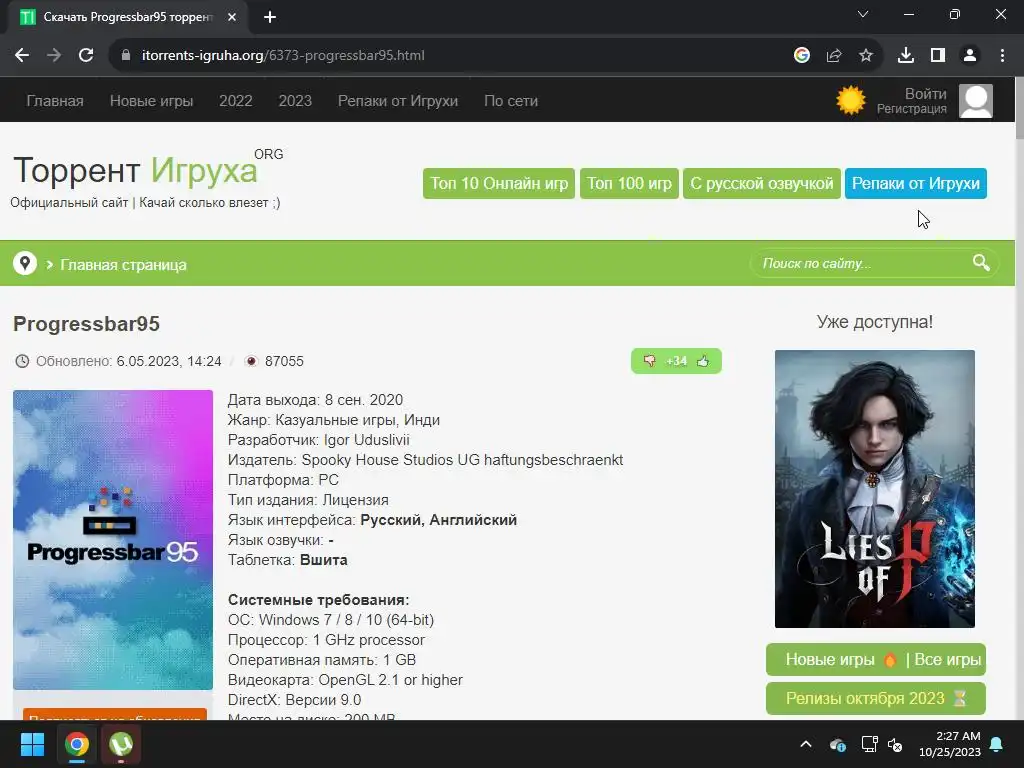Open Chrome profile icon
1024x768 pixels.
(970, 56)
